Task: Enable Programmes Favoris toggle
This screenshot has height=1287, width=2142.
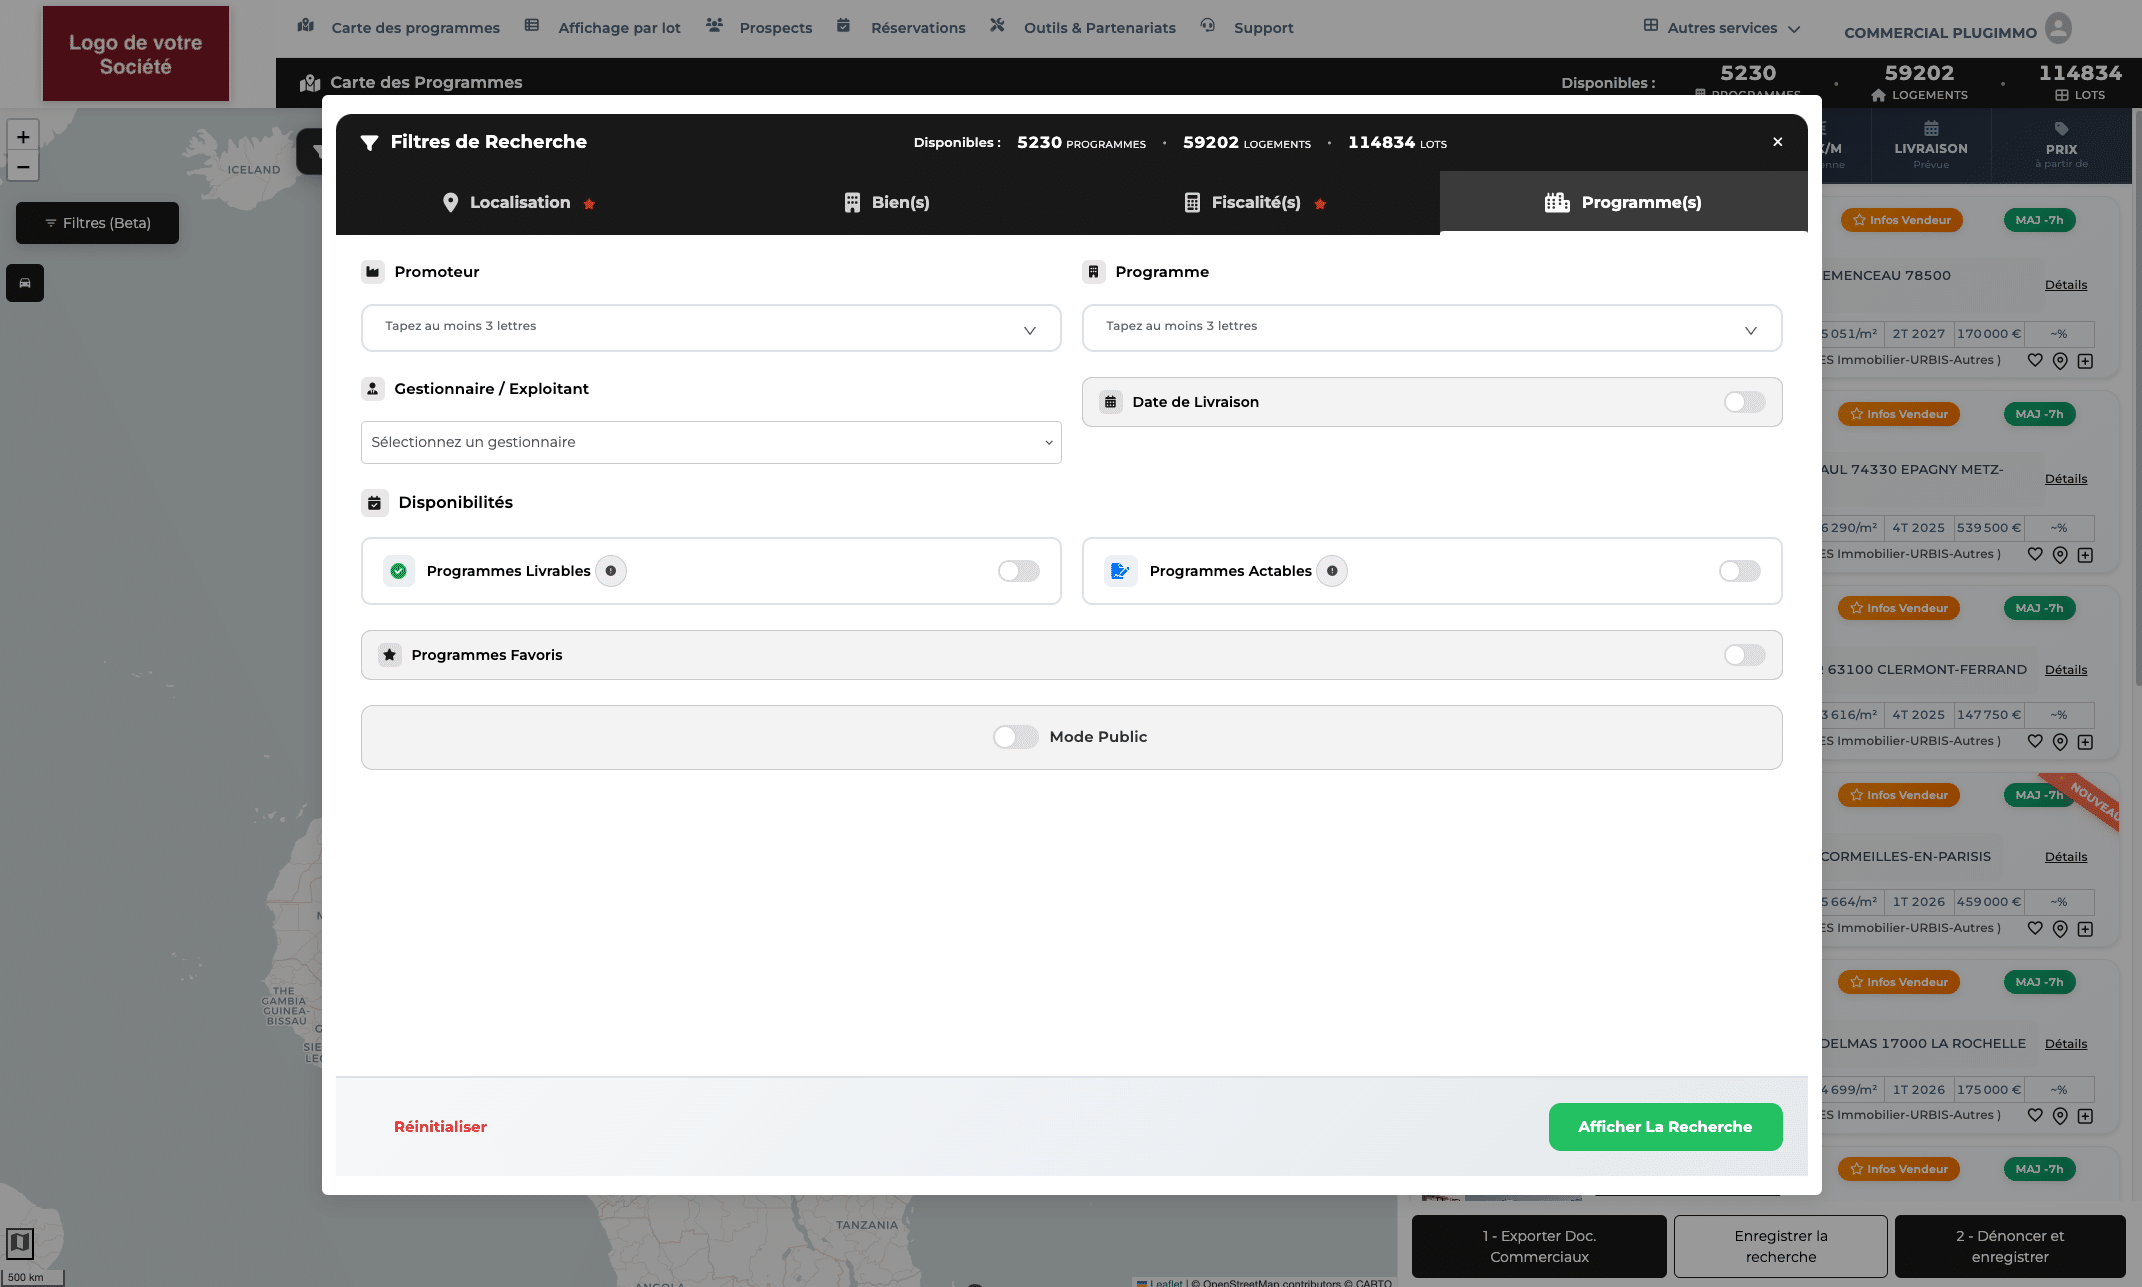Action: point(1744,655)
